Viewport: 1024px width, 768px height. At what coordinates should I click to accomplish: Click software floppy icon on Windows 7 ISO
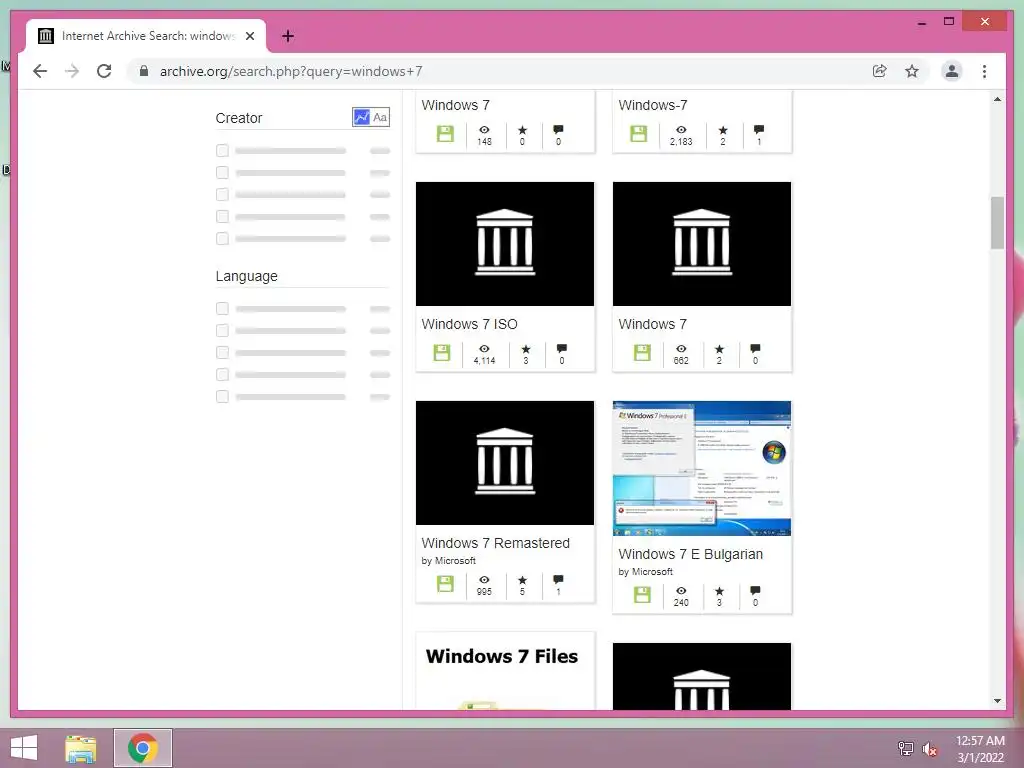(442, 353)
